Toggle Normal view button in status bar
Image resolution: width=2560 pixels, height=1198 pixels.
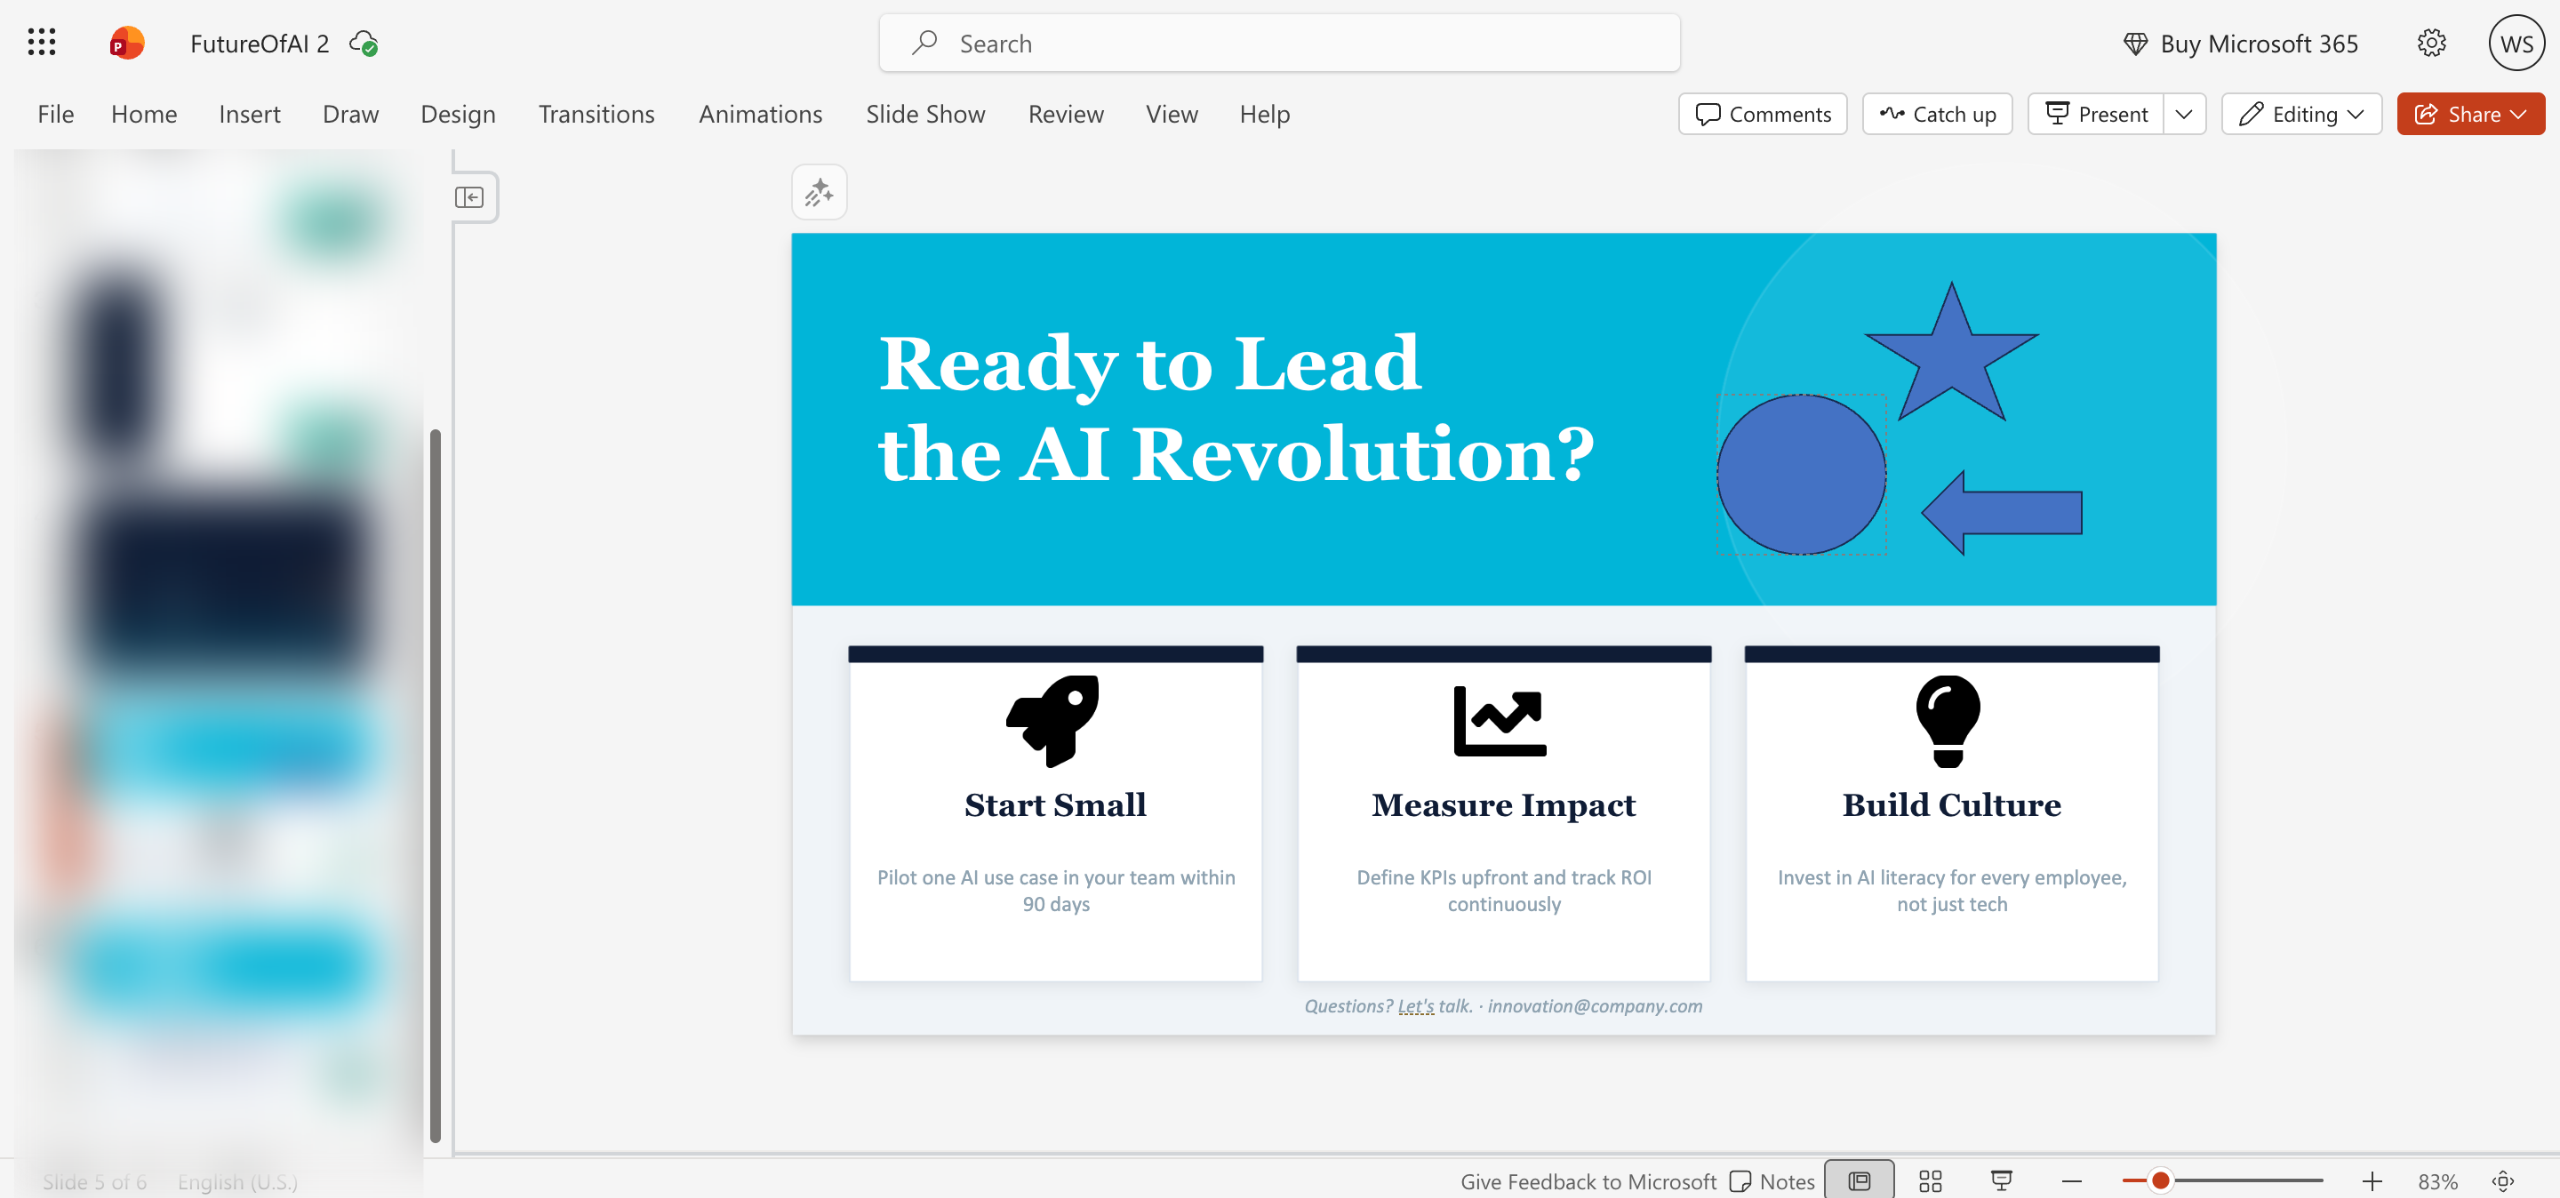pos(1859,1181)
